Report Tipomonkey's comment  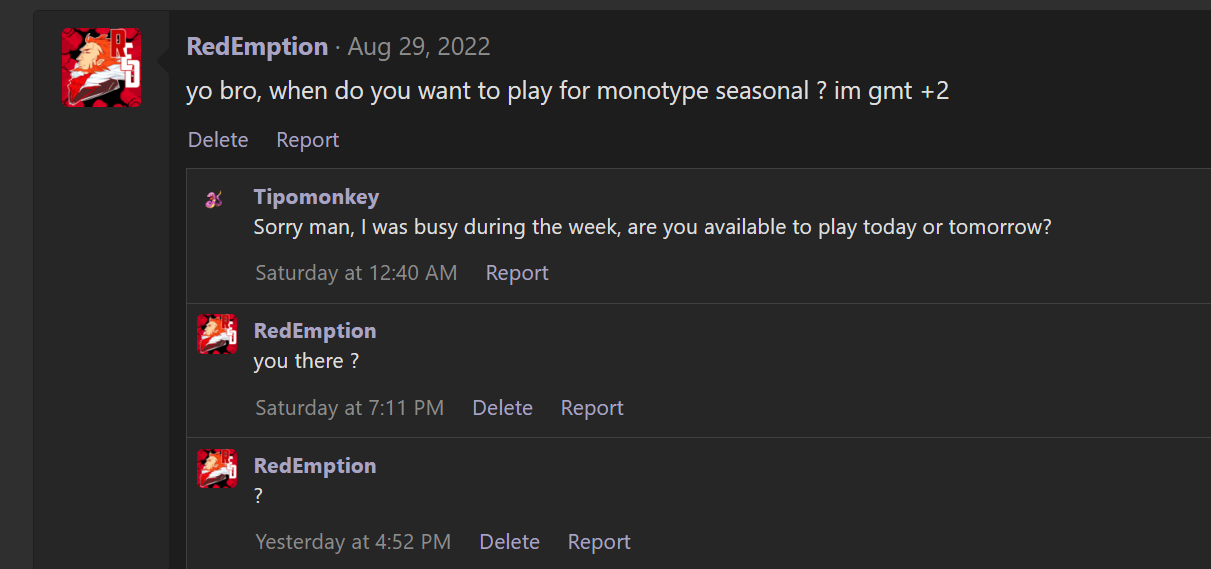(517, 273)
